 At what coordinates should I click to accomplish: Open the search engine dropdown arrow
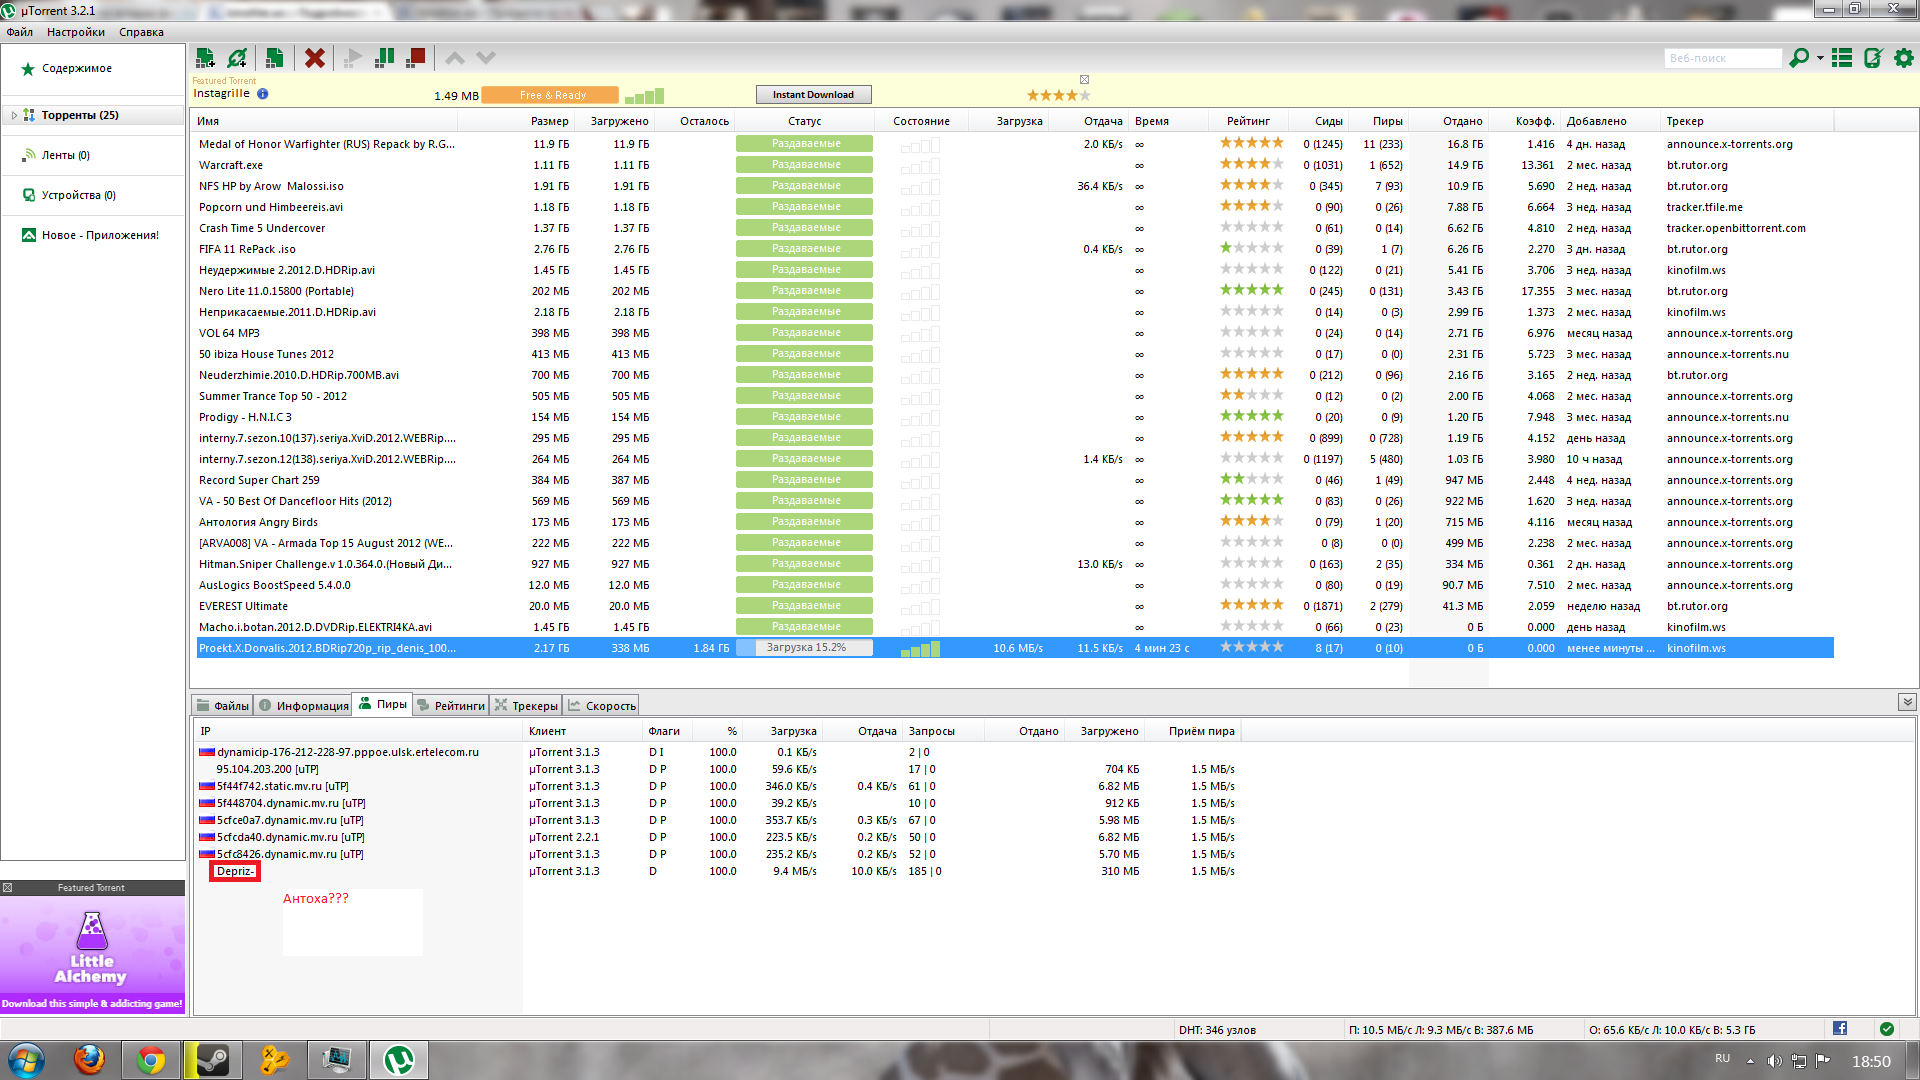tap(1820, 58)
